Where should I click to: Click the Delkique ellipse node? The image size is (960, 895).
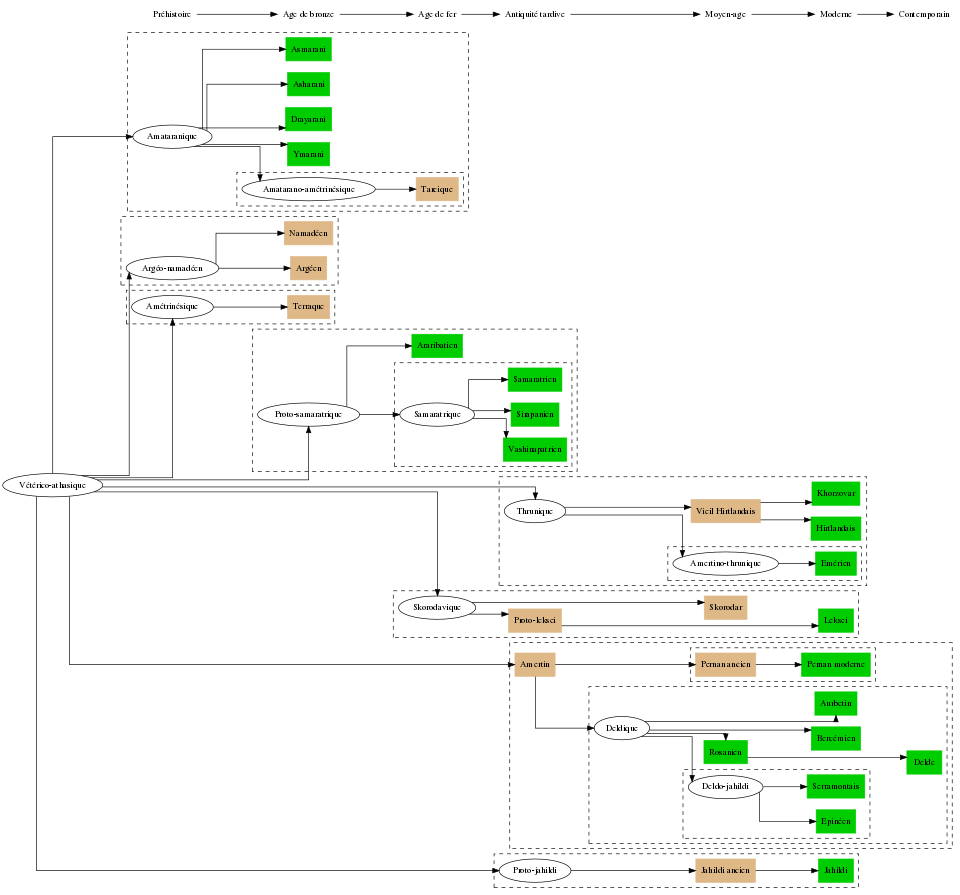621,728
